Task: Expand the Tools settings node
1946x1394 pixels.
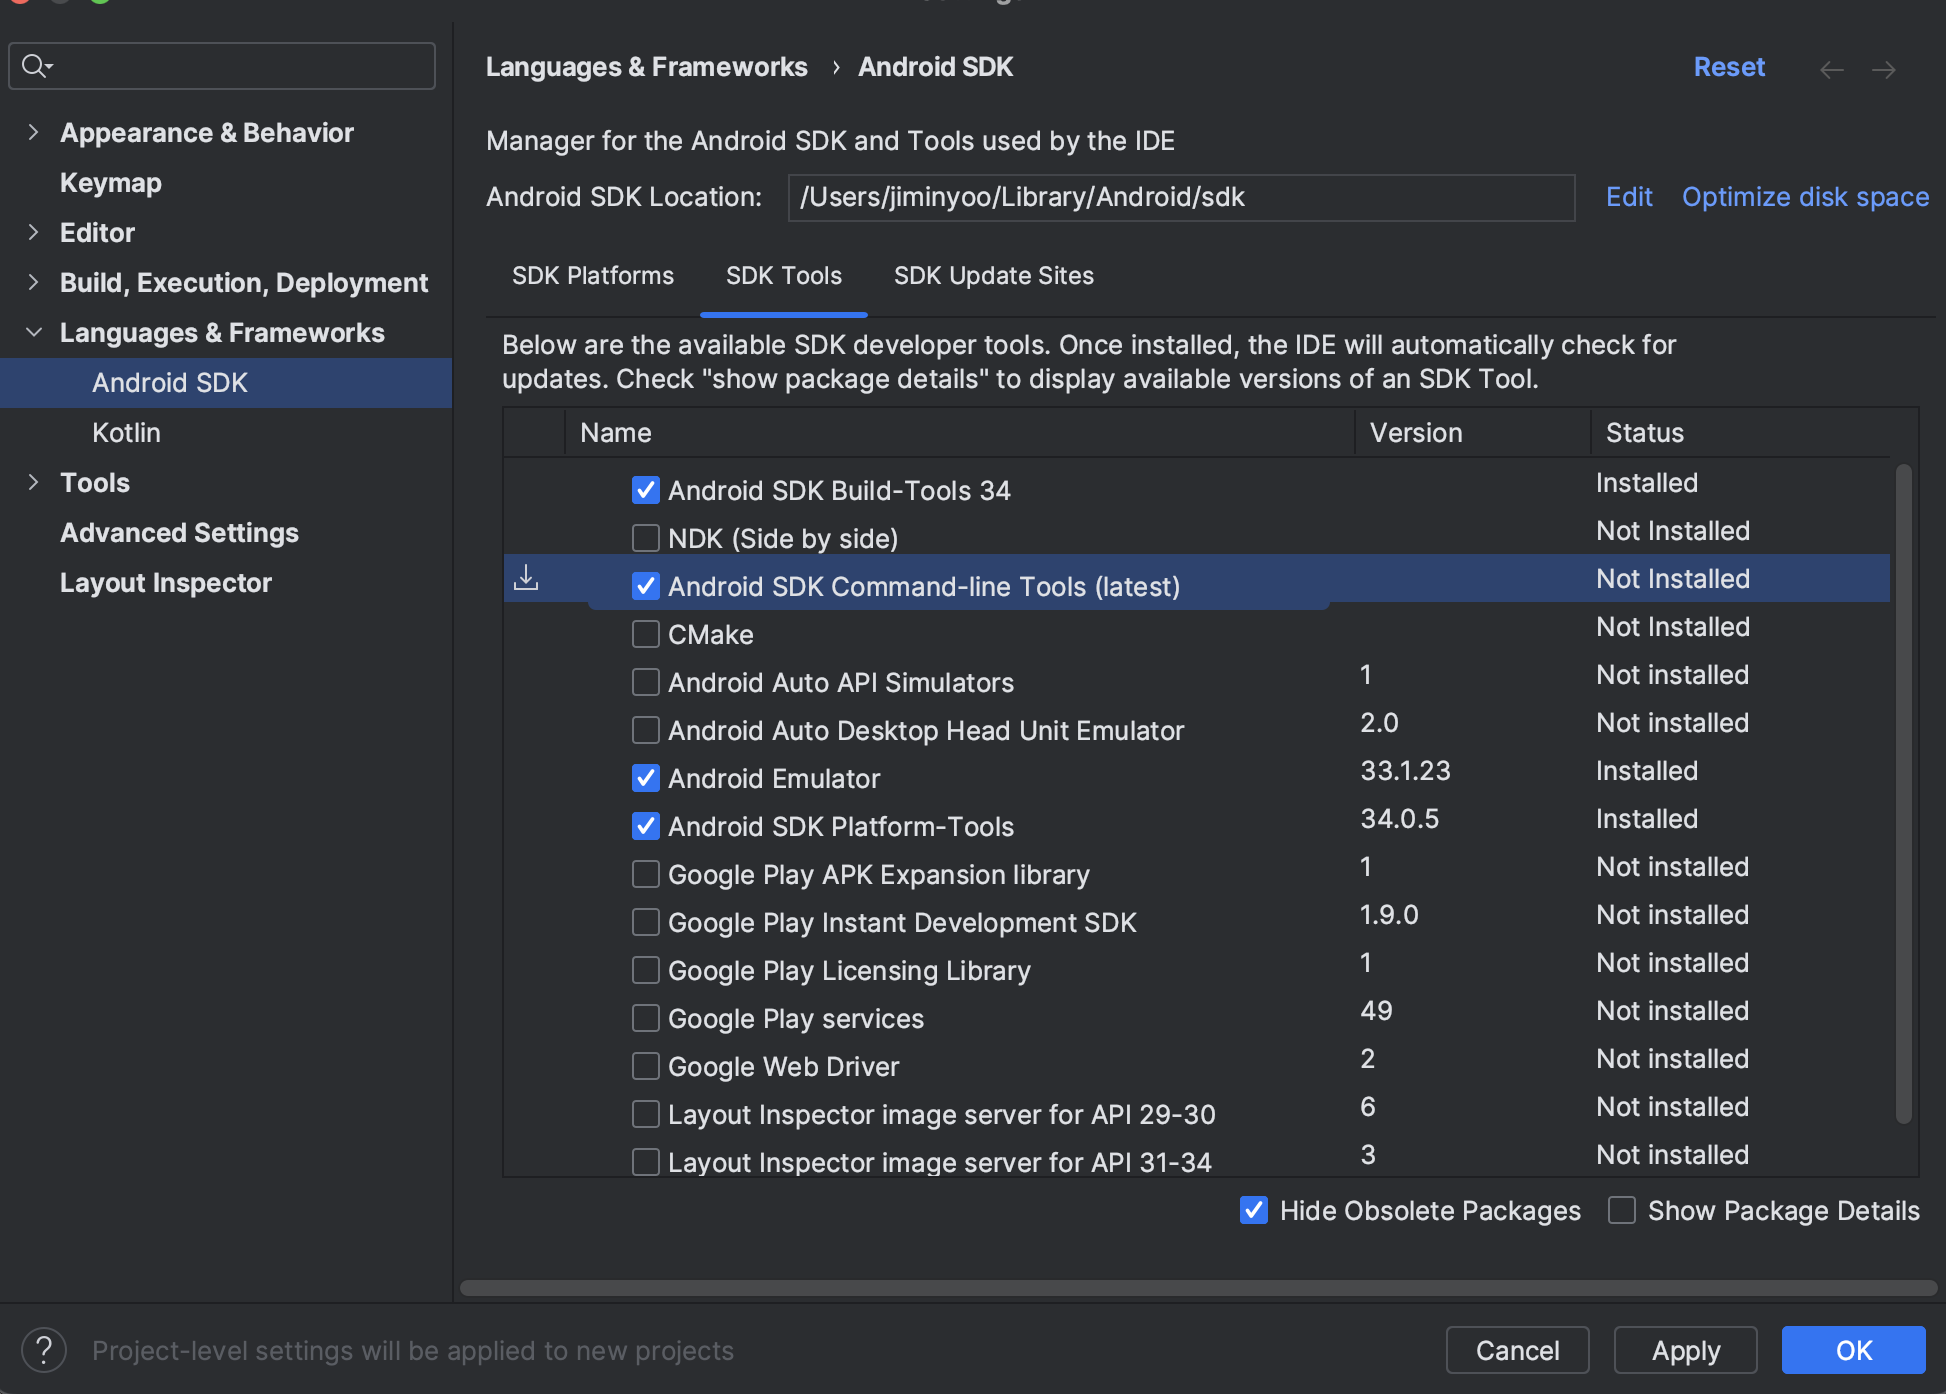Action: [x=33, y=482]
